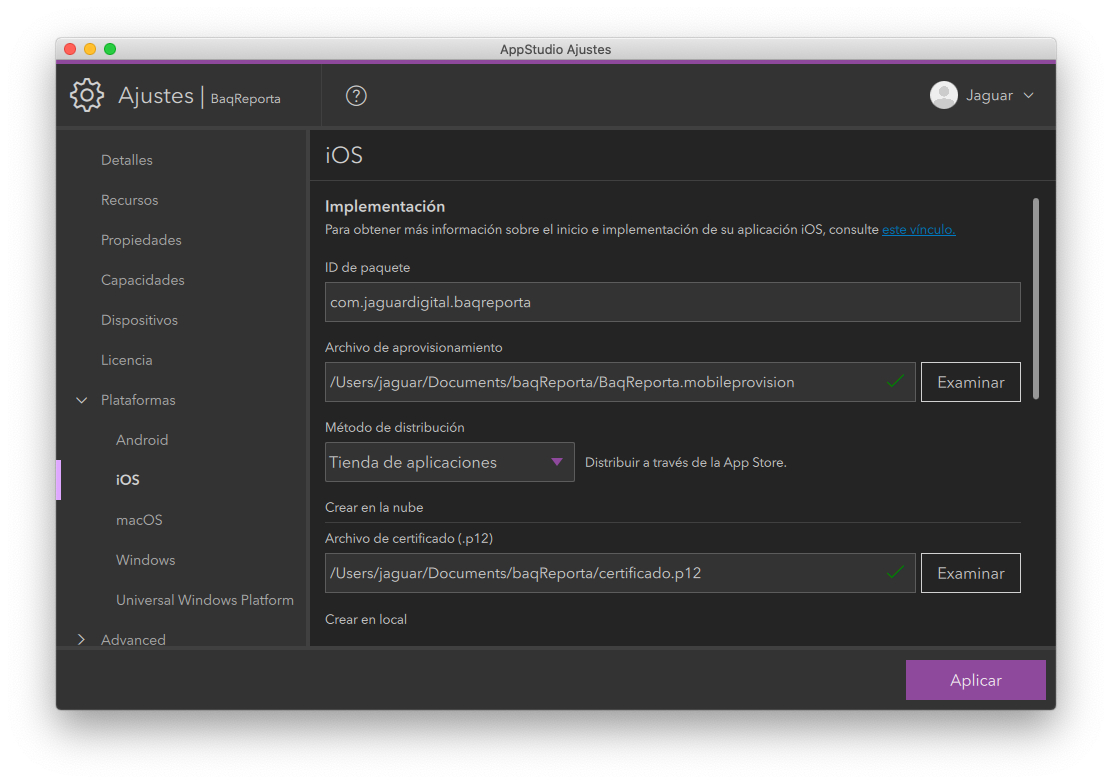Collapse the Plataformas tree section
1112x784 pixels.
point(82,400)
